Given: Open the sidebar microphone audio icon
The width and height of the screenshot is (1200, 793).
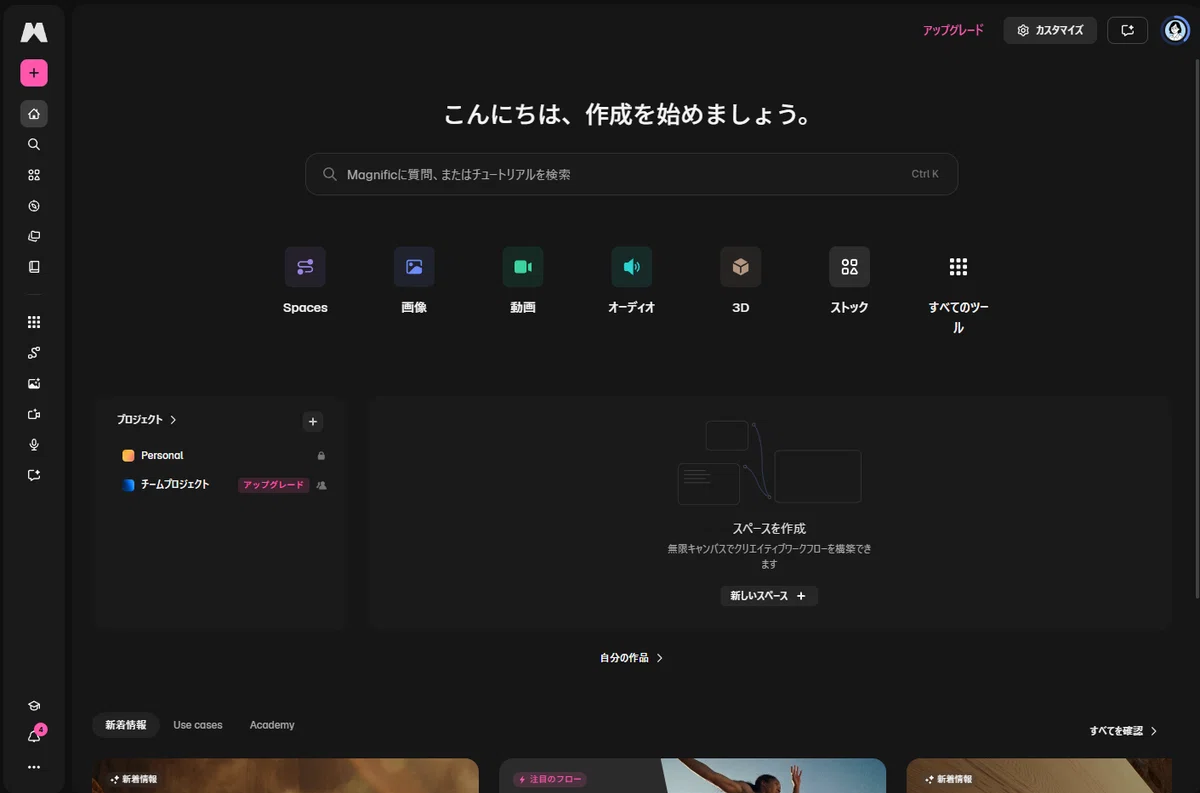Looking at the screenshot, I should coord(34,445).
